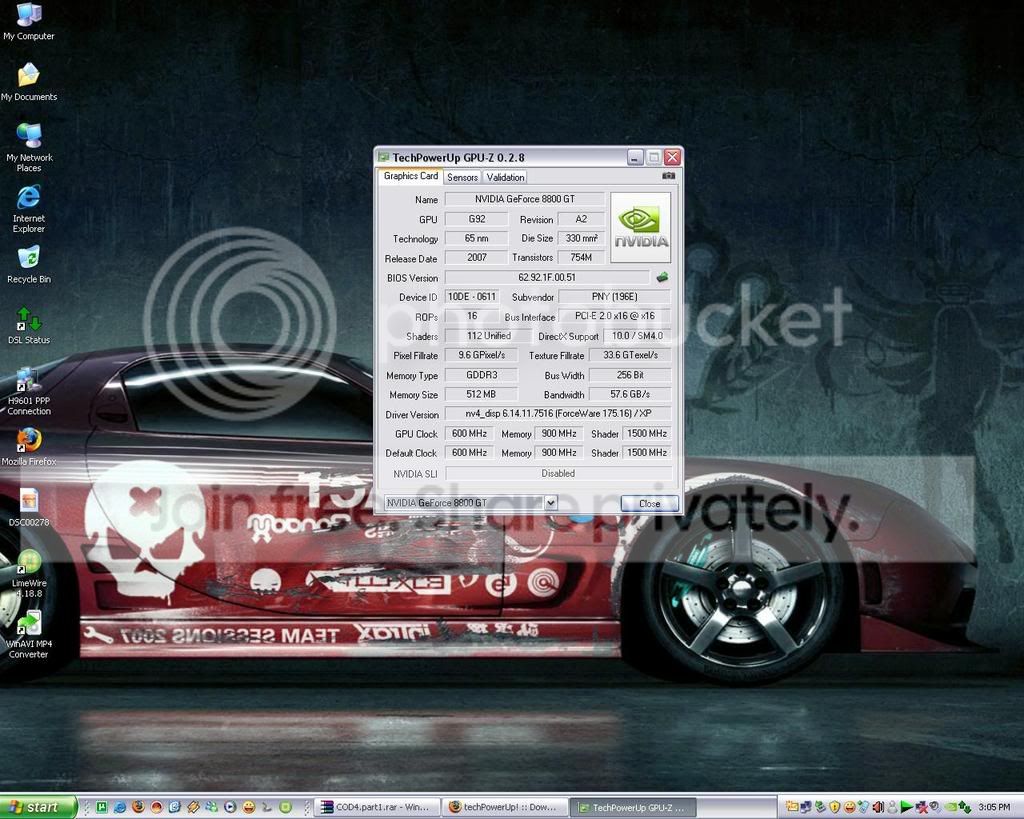Click TechPowerUp GPU-Z taskbar button

coord(633,807)
